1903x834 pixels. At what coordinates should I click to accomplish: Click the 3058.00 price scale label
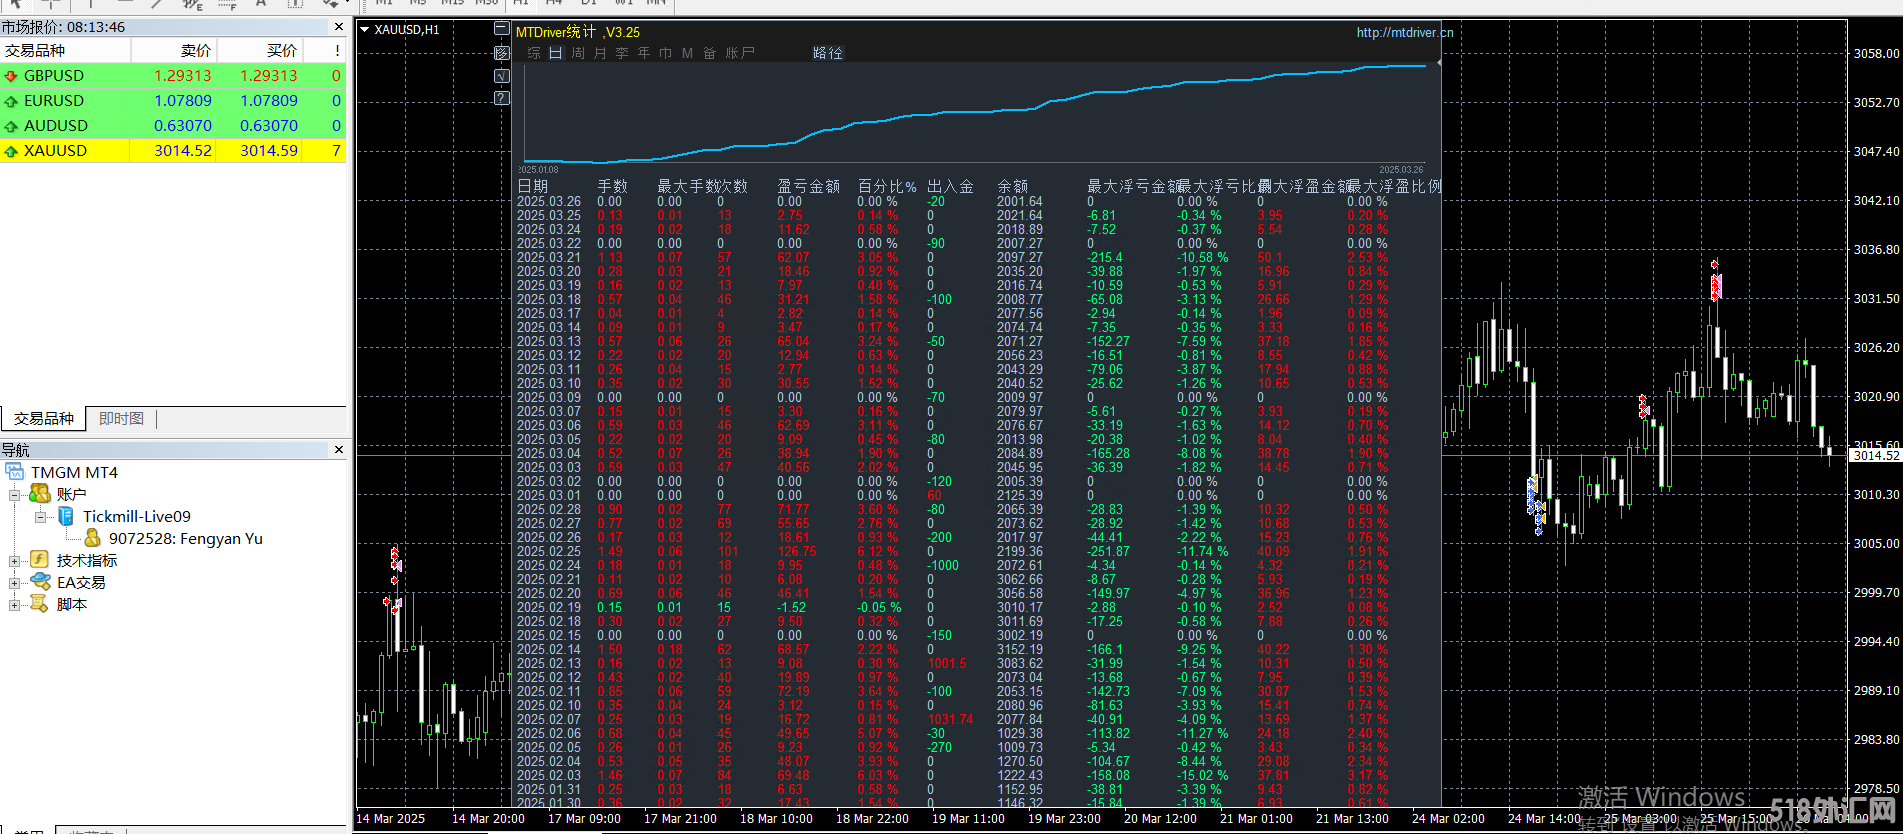(1876, 54)
